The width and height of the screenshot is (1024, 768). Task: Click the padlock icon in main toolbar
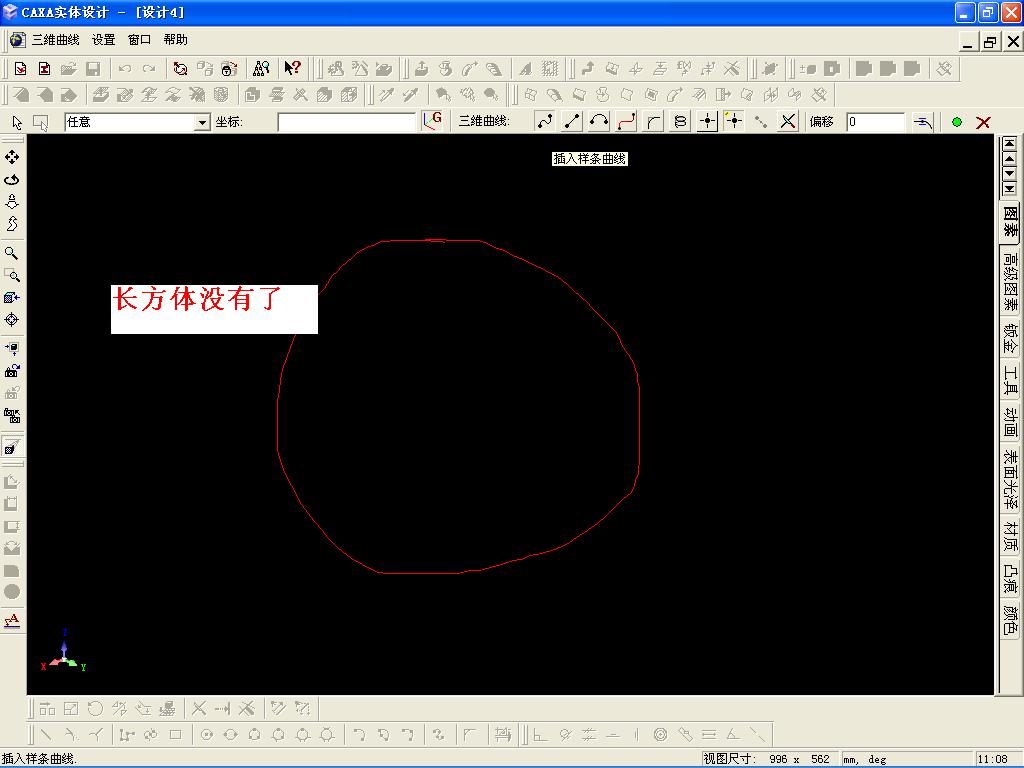pyautogui.click(x=229, y=69)
